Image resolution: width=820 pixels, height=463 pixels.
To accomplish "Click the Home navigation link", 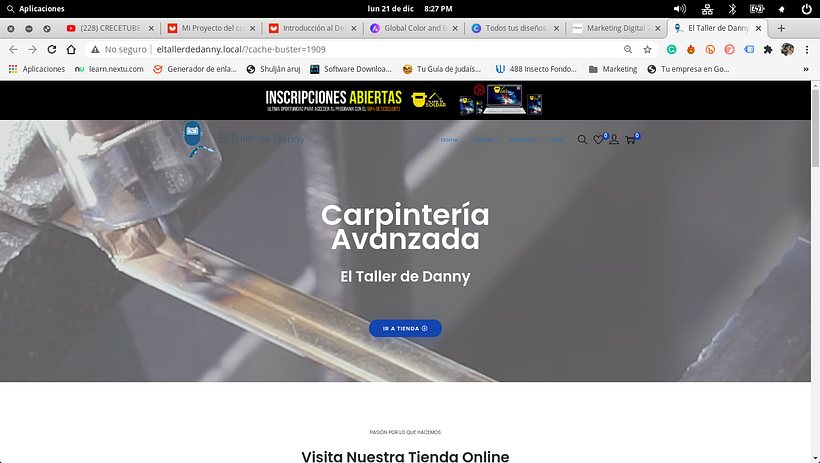I will pyautogui.click(x=449, y=140).
